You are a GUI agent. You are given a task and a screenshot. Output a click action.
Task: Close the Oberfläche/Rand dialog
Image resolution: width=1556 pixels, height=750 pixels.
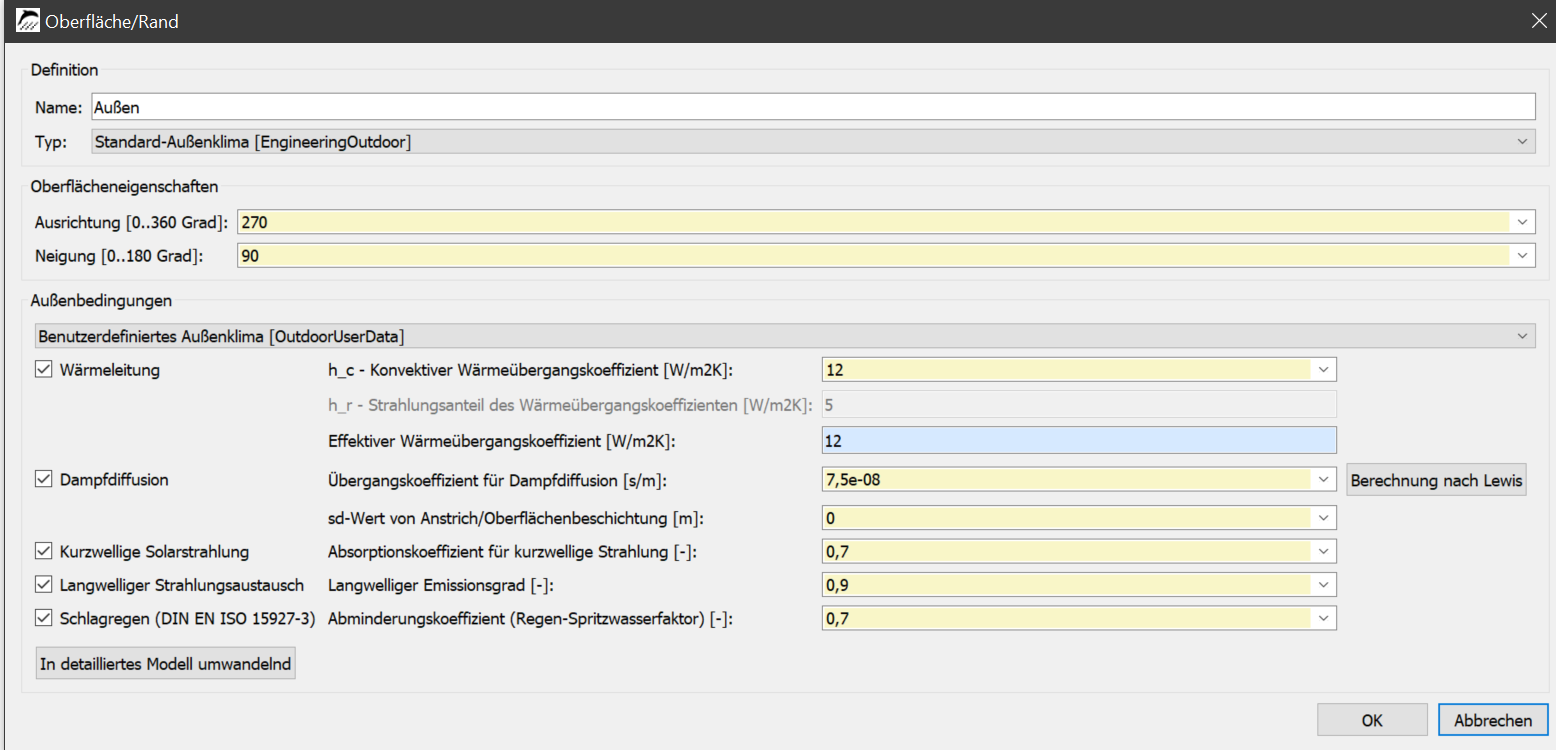tap(1538, 20)
